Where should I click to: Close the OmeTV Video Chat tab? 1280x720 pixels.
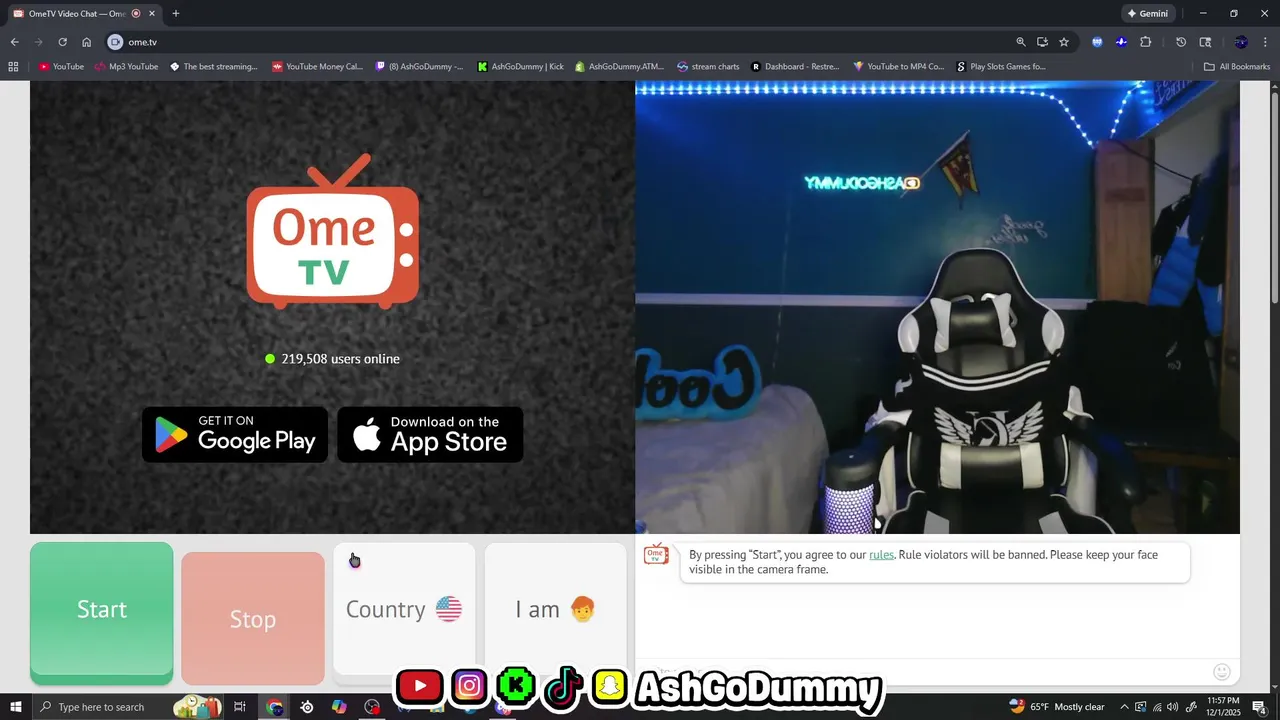tap(152, 14)
